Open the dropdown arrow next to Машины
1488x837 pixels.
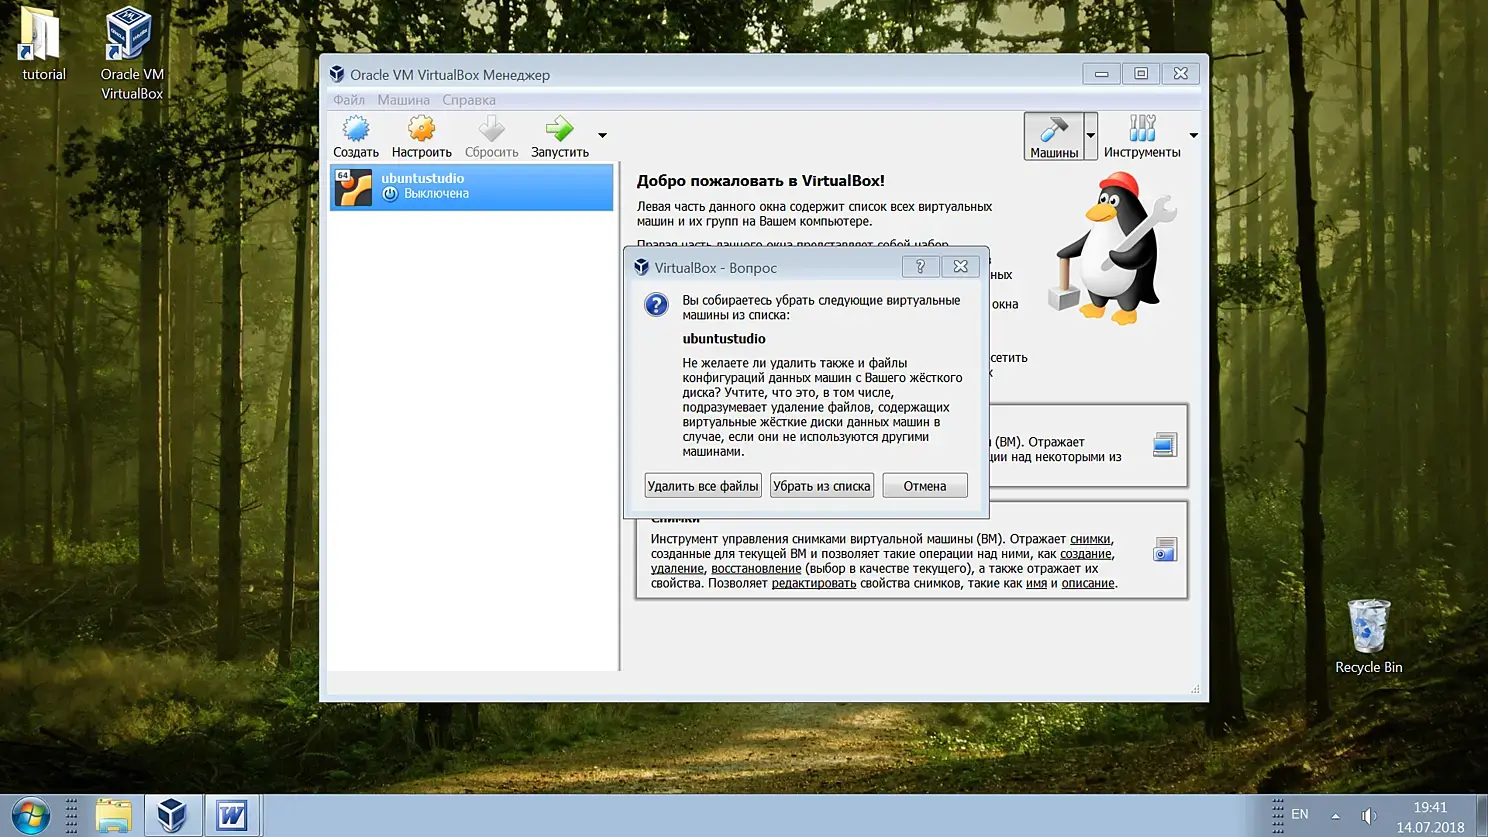pos(1091,136)
